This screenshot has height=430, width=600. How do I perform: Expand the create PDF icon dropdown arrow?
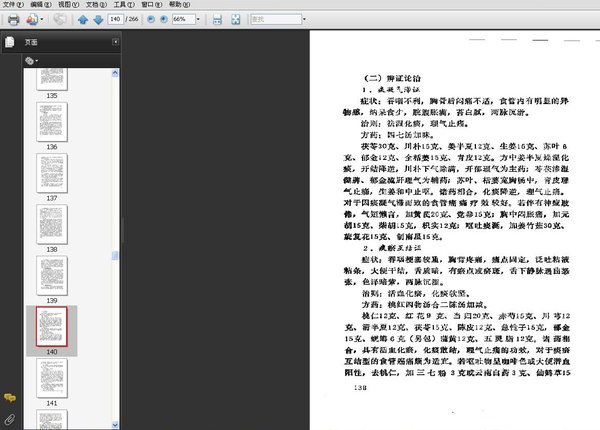pyautogui.click(x=42, y=19)
